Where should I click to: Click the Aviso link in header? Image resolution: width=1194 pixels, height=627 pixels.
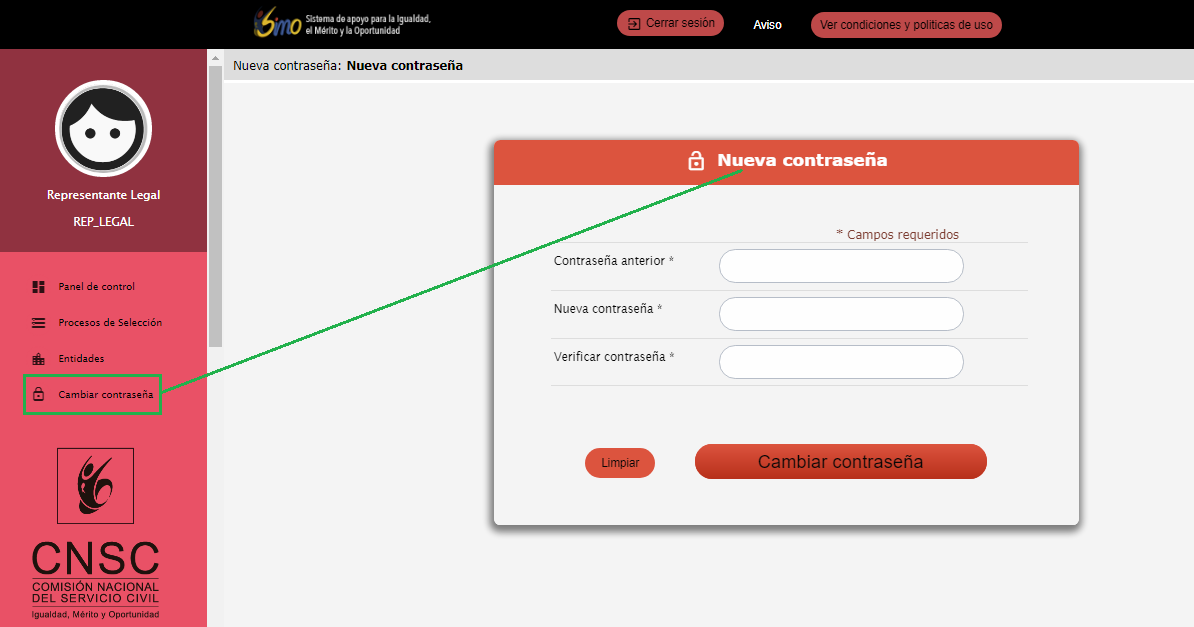click(767, 25)
